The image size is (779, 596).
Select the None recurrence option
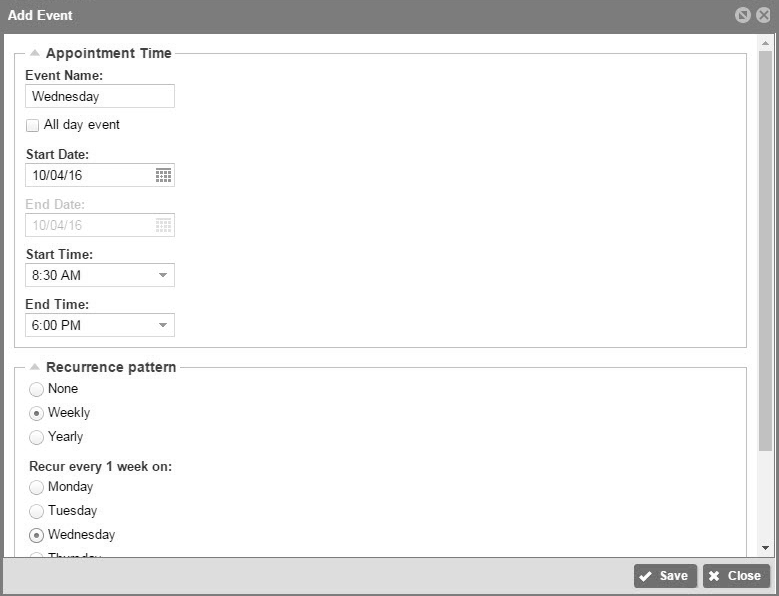coord(36,389)
